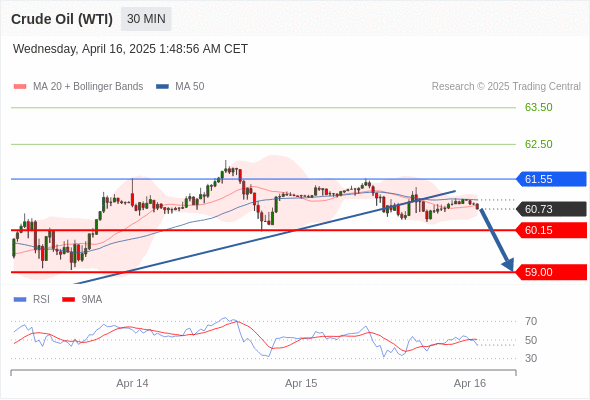
Task: Click the Apr 14 date marker
Action: pyautogui.click(x=132, y=383)
